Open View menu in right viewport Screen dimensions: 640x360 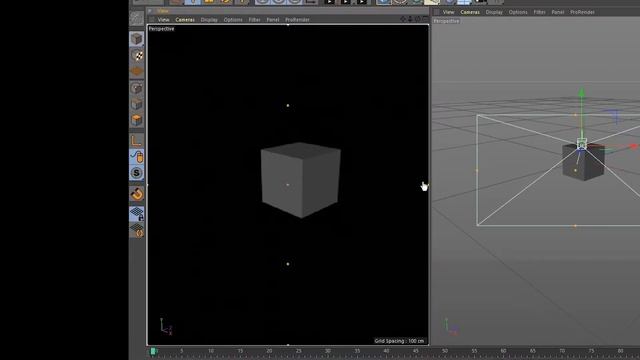point(448,12)
